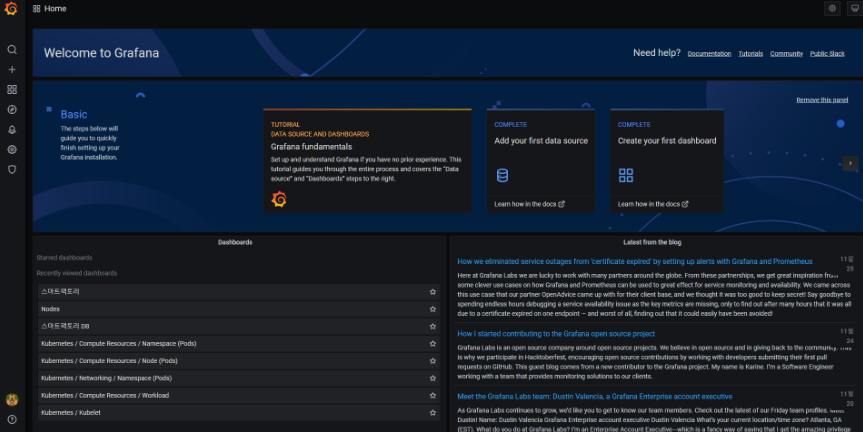
Task: Open Kubernetes / Compute Resources / Namespace (Pods)
Action: pyautogui.click(x=238, y=343)
